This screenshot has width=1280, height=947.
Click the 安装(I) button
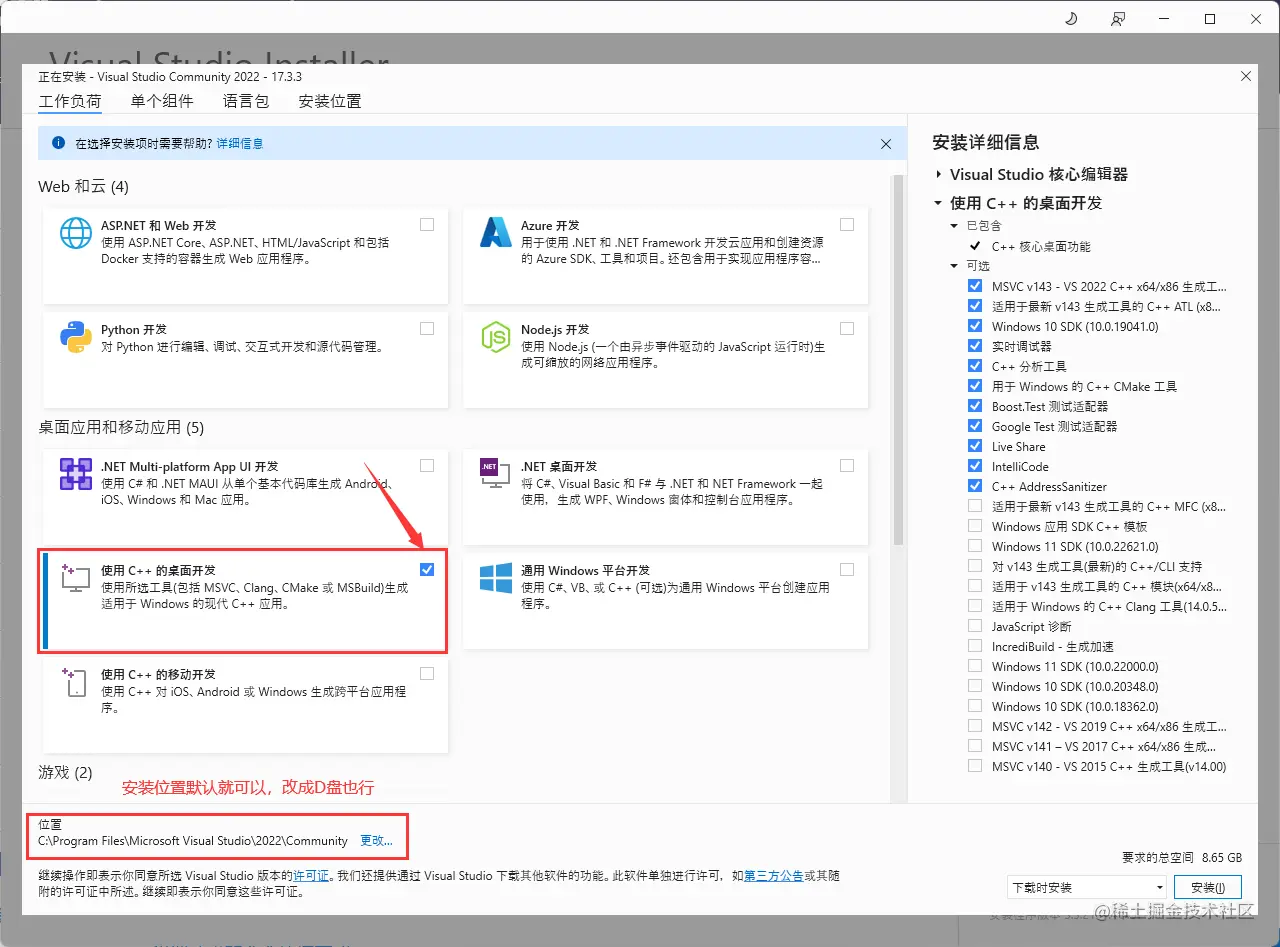coord(1208,887)
